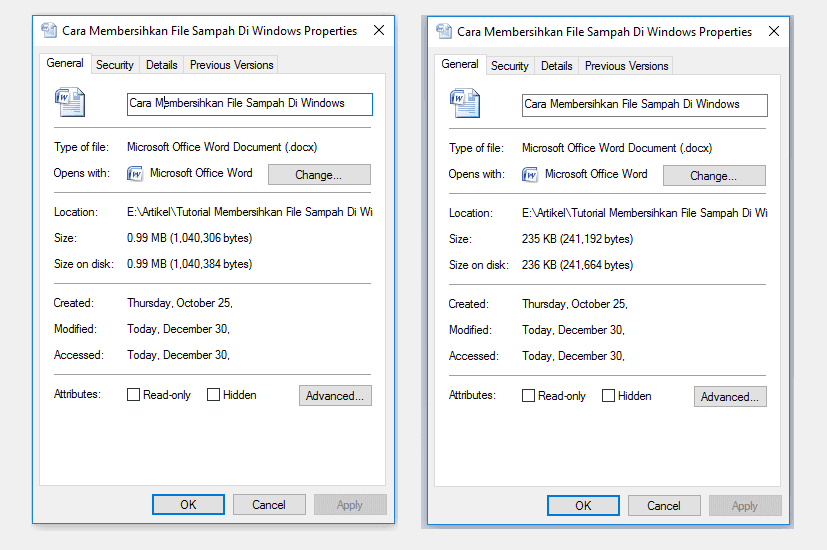Open Previous Versions tab in right window
The height and width of the screenshot is (550, 827).
click(x=627, y=66)
